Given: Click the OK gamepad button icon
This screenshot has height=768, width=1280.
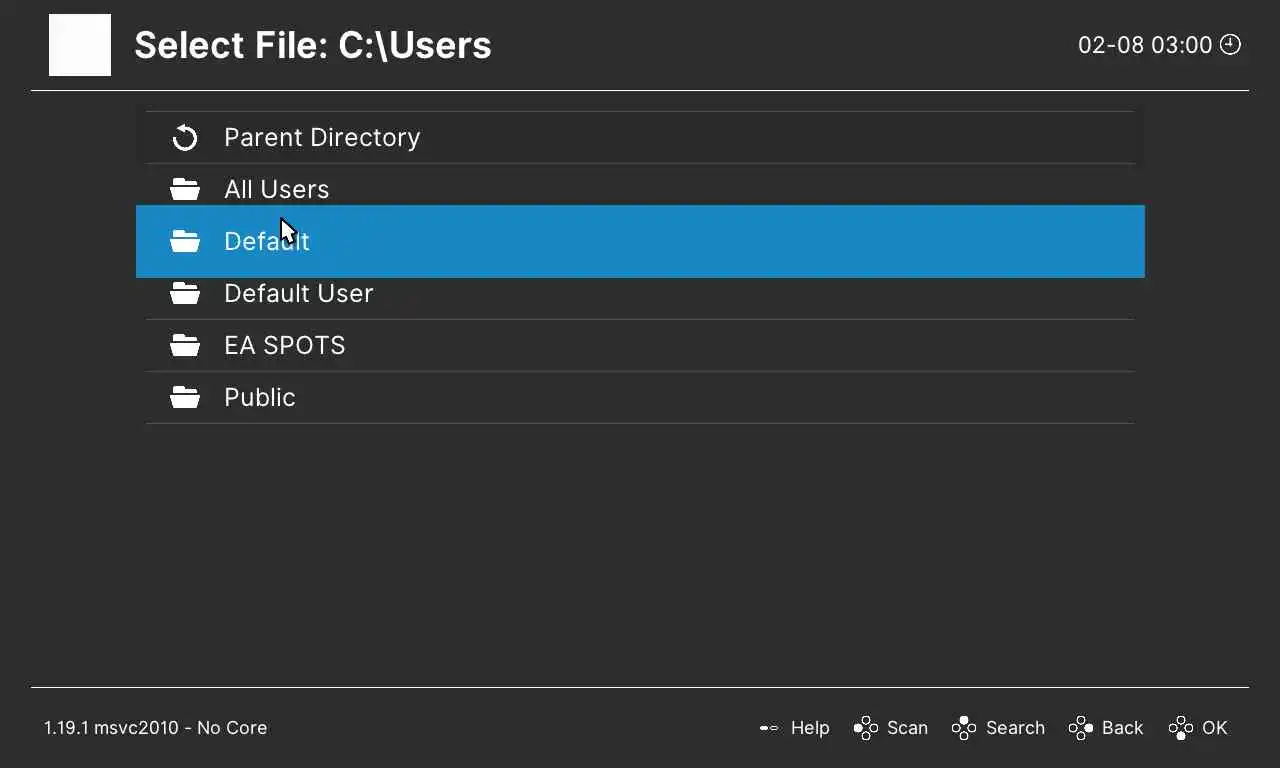Looking at the screenshot, I should [1180, 728].
